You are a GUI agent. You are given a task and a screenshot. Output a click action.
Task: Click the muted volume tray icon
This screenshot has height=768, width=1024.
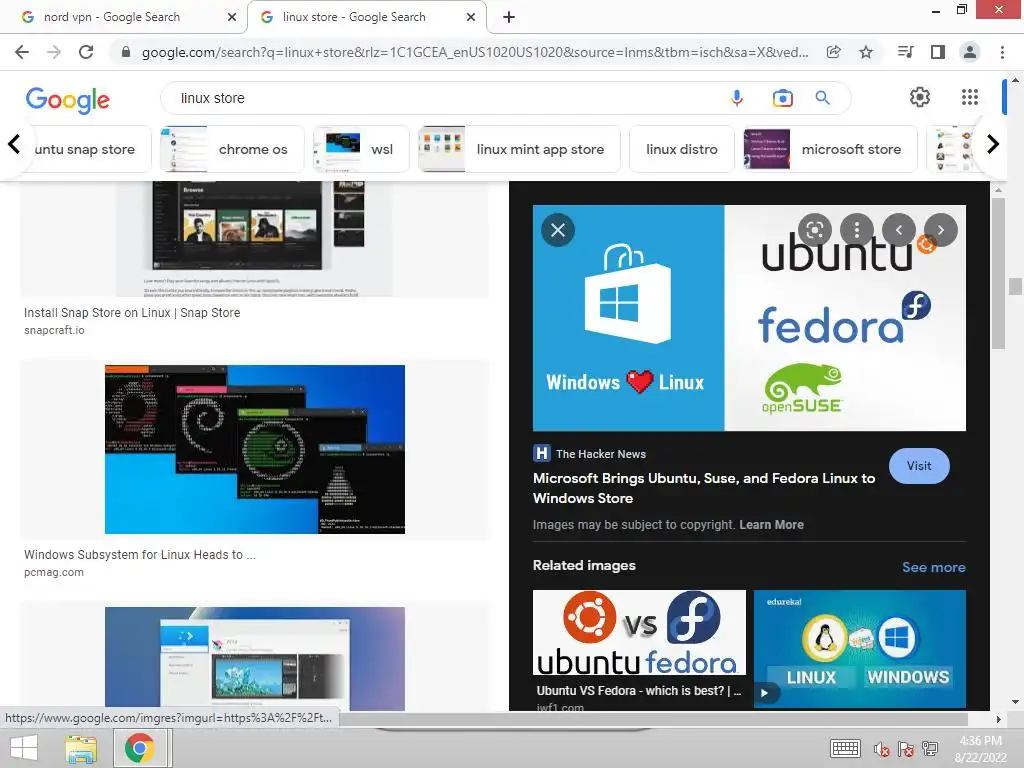[881, 749]
